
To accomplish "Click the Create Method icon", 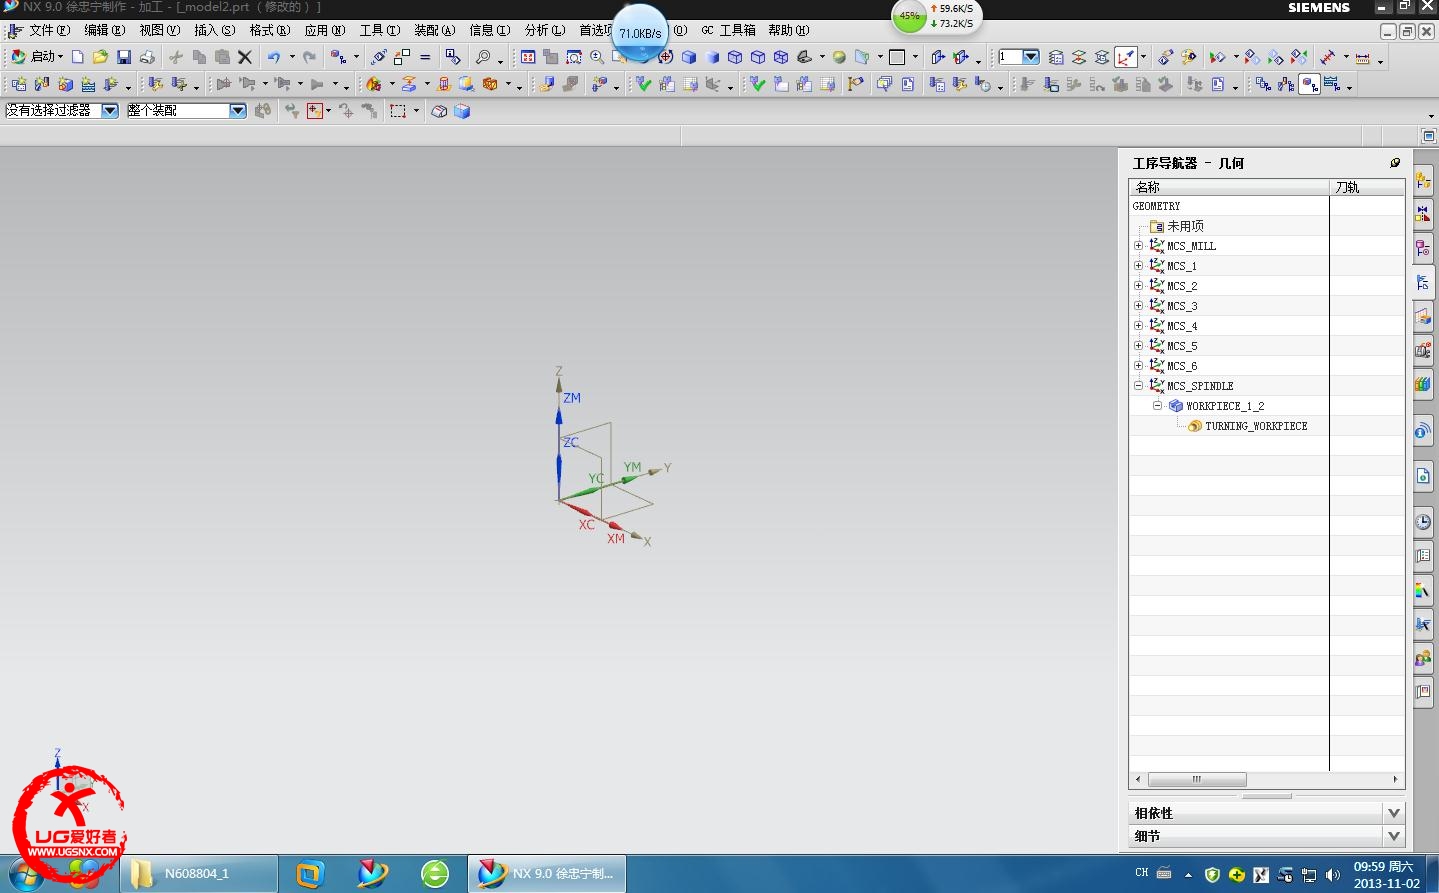I will [x=88, y=85].
